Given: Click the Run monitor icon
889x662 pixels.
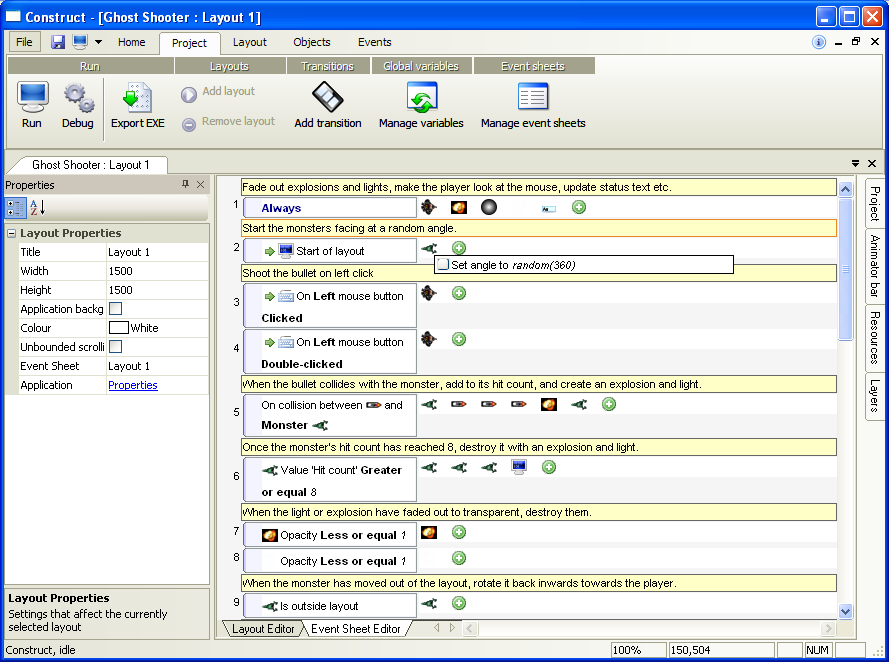Looking at the screenshot, I should [32, 97].
